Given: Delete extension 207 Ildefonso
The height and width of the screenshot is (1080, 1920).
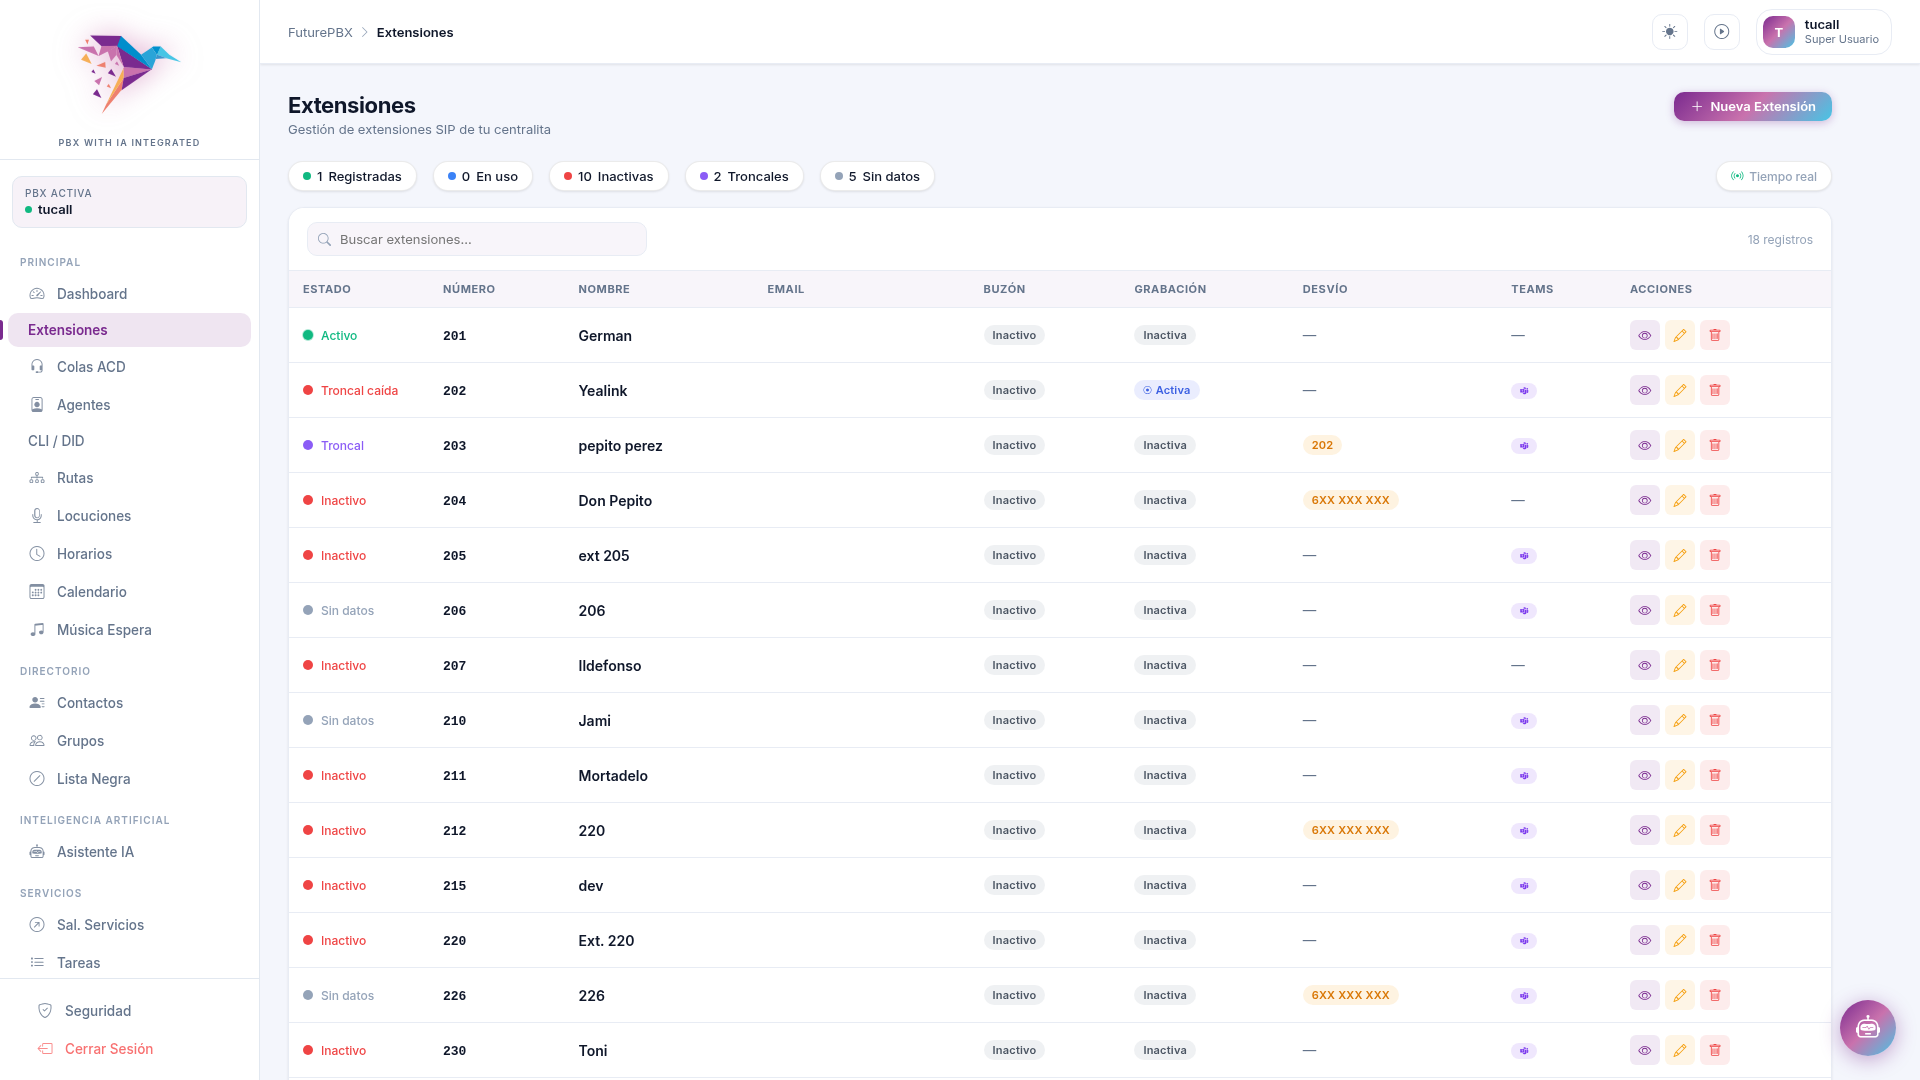Looking at the screenshot, I should pos(1714,665).
